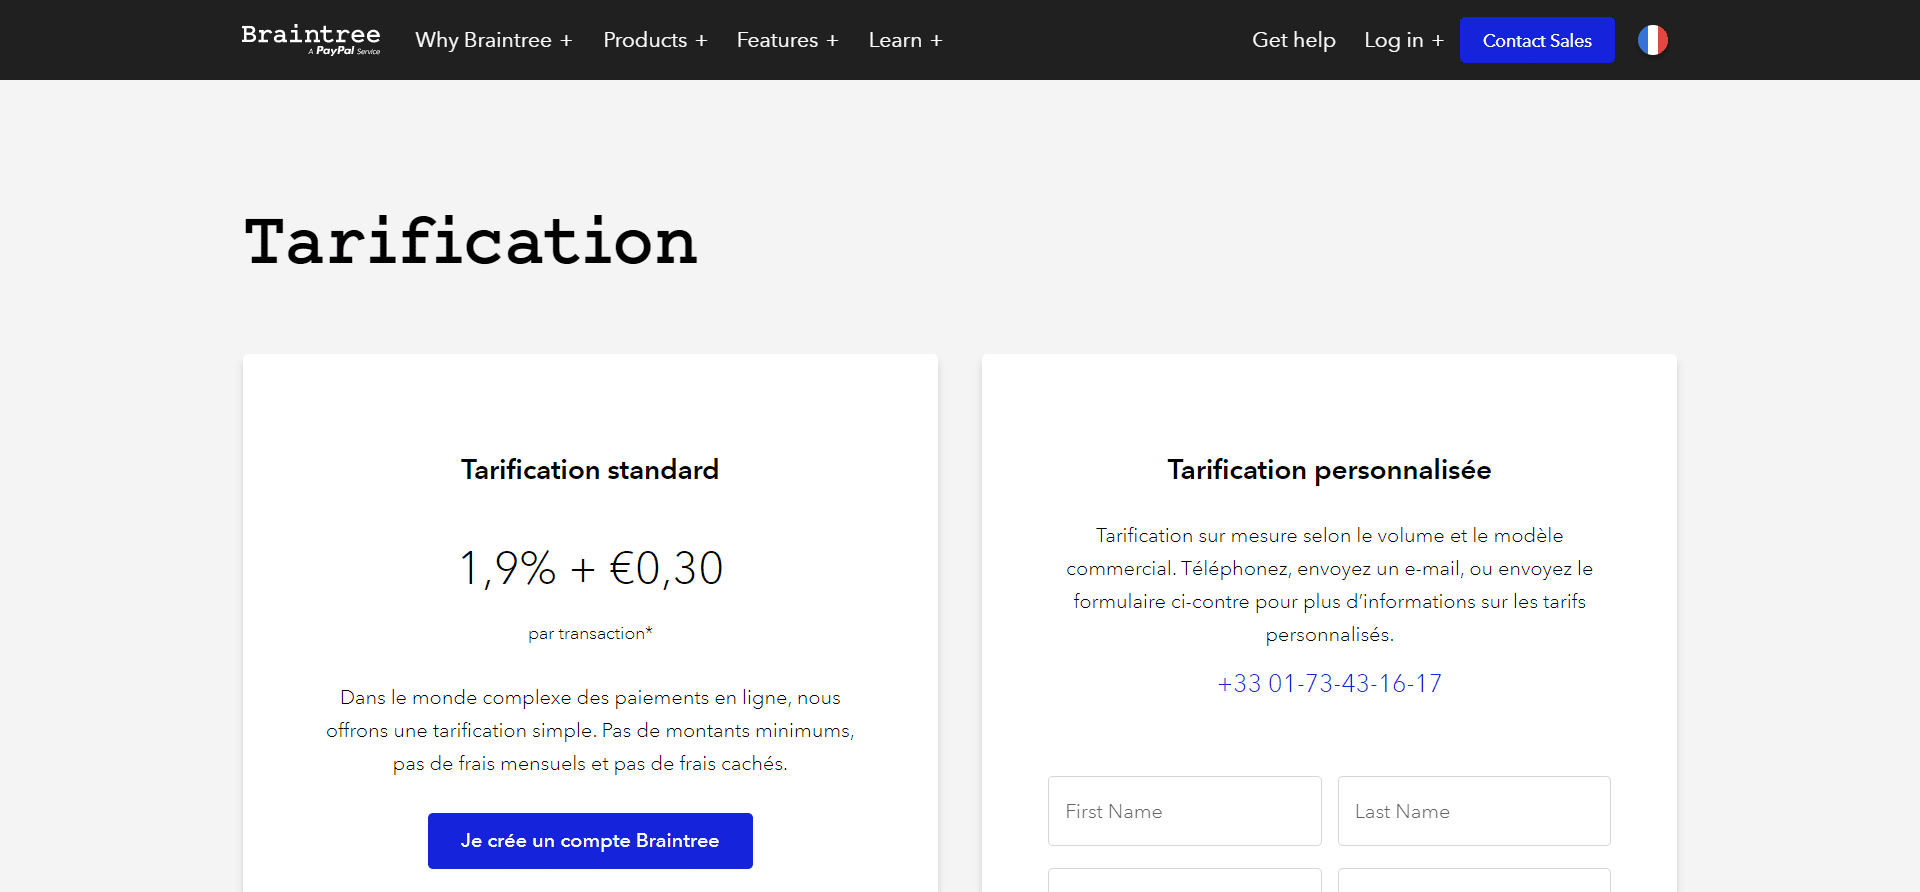
Task: Select the partially visible field below First Name
Action: (x=1184, y=881)
